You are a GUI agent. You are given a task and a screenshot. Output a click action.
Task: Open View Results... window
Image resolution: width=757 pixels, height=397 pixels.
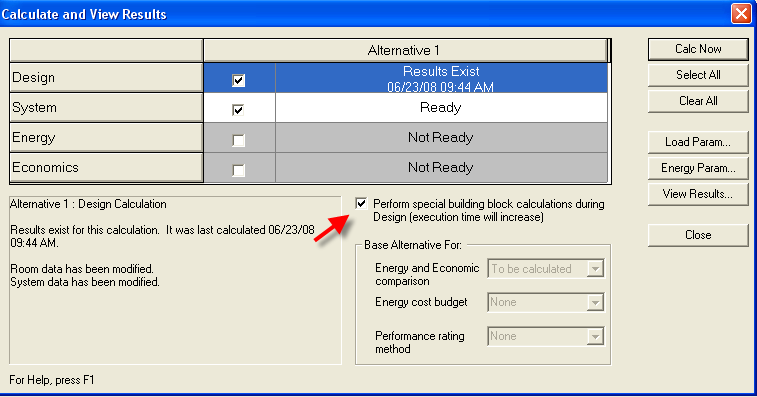pyautogui.click(x=698, y=194)
